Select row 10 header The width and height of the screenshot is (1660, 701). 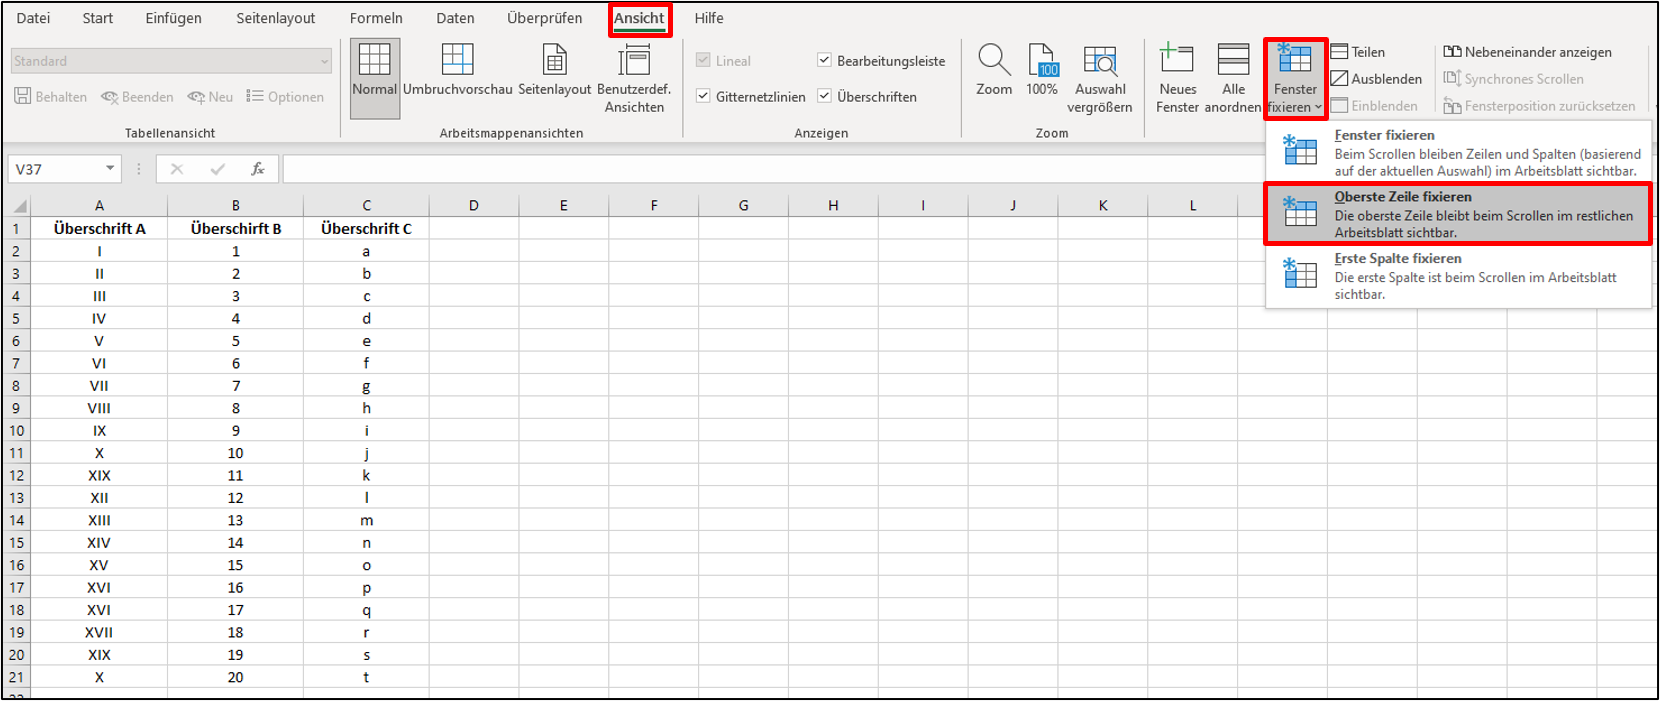click(x=16, y=431)
